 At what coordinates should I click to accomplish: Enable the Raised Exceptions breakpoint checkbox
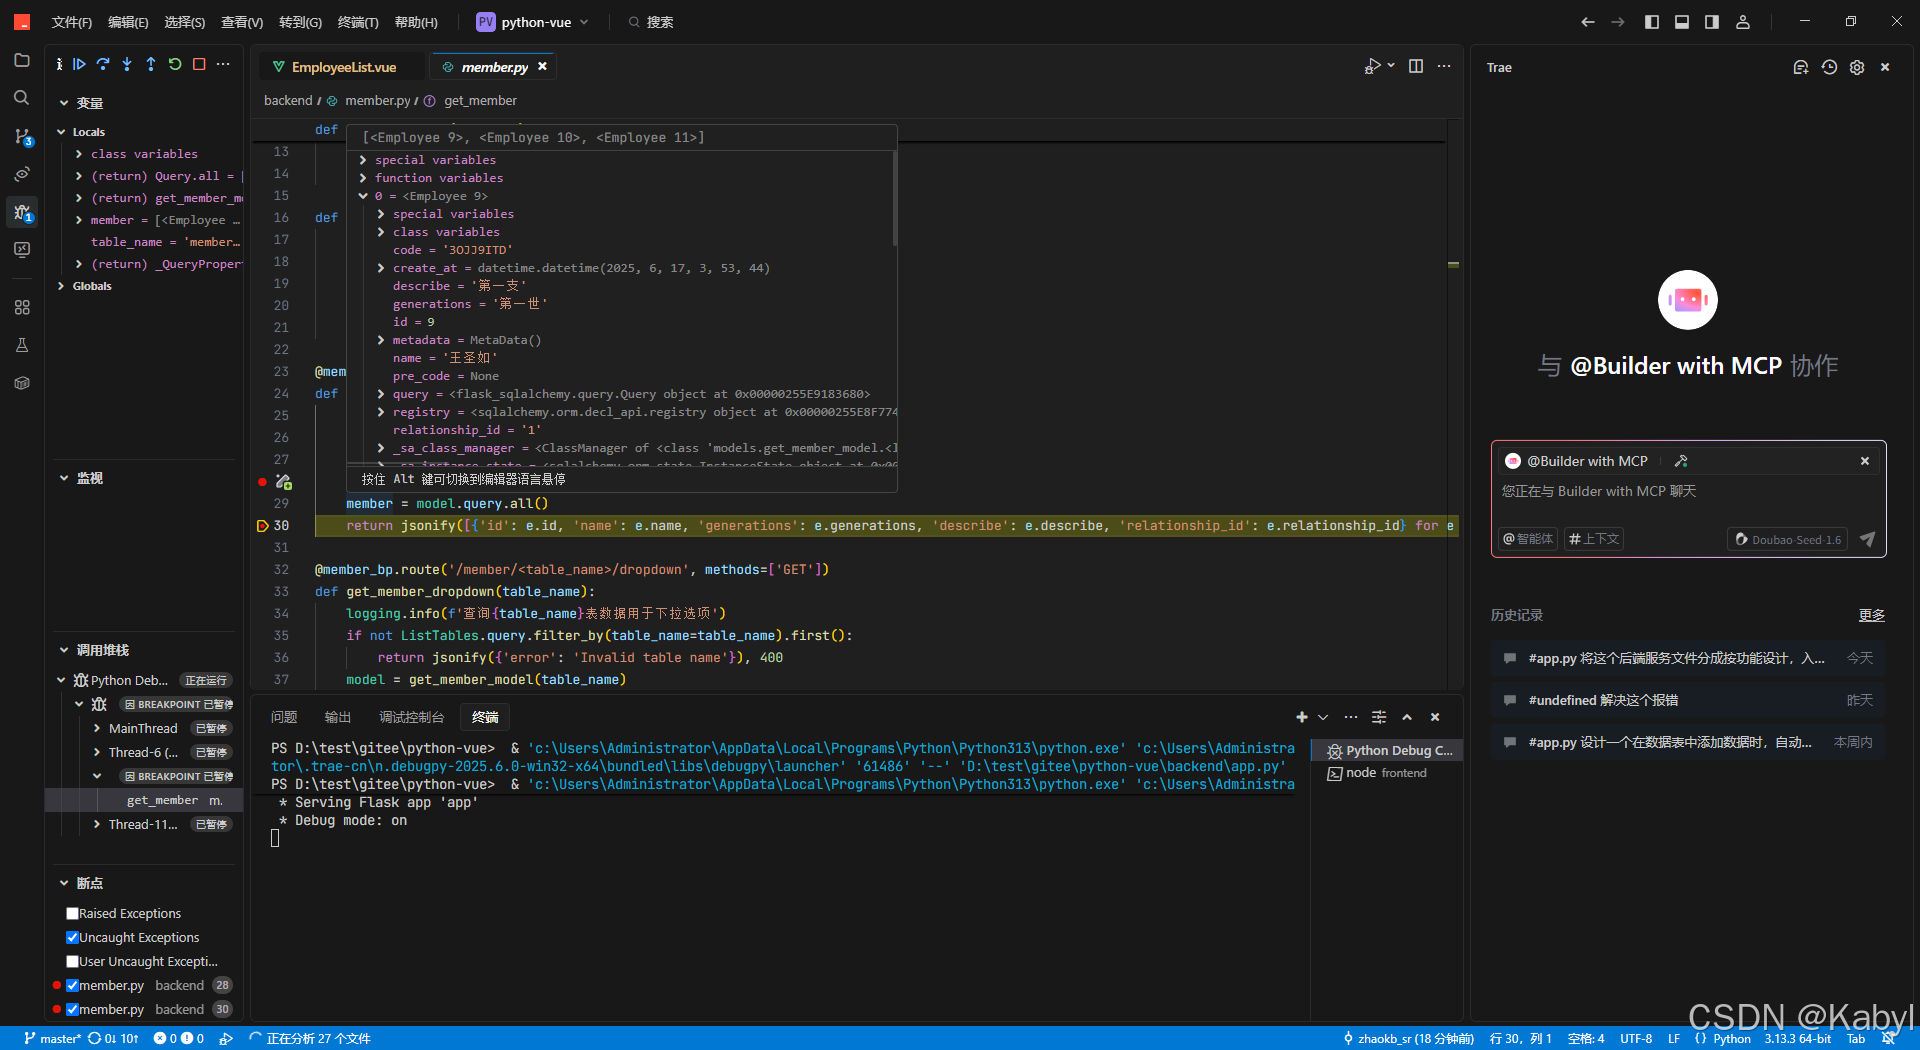pyautogui.click(x=71, y=913)
